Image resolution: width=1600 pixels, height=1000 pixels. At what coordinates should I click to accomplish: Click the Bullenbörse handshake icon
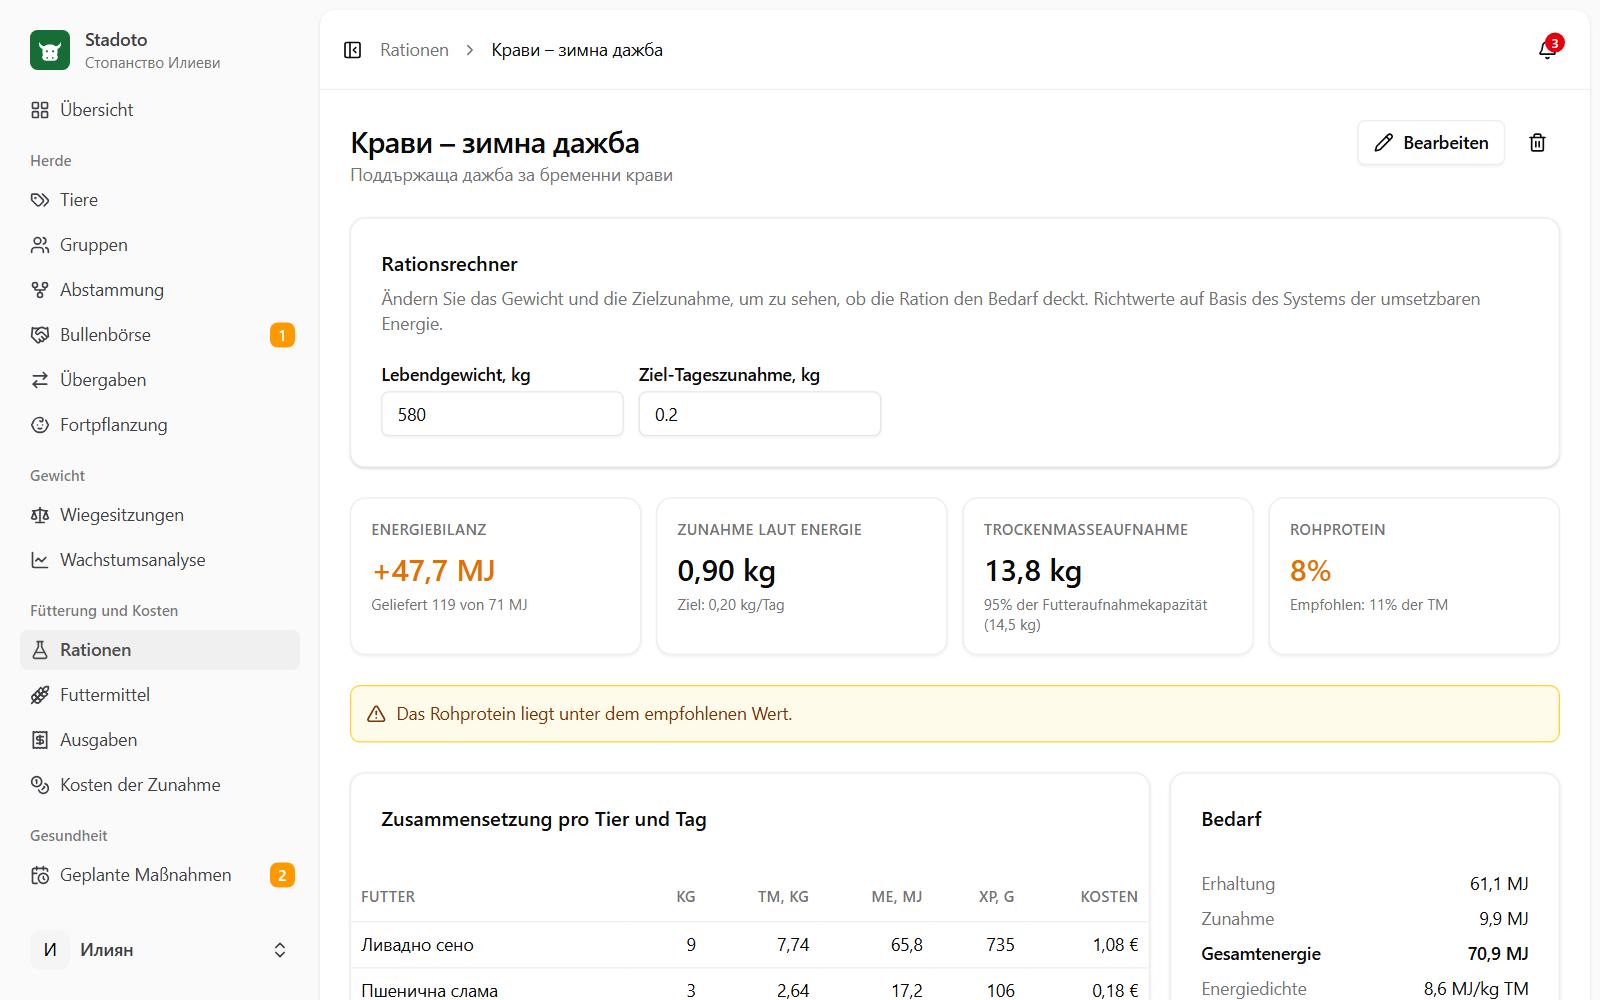pyautogui.click(x=40, y=335)
